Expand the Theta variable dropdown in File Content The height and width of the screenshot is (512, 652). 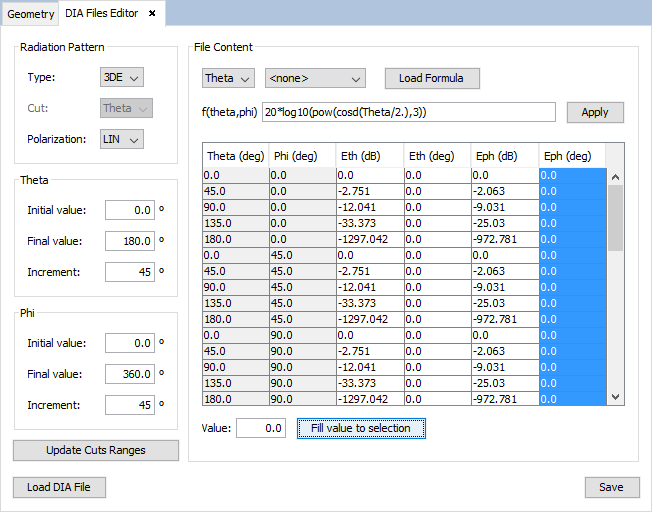pos(228,78)
